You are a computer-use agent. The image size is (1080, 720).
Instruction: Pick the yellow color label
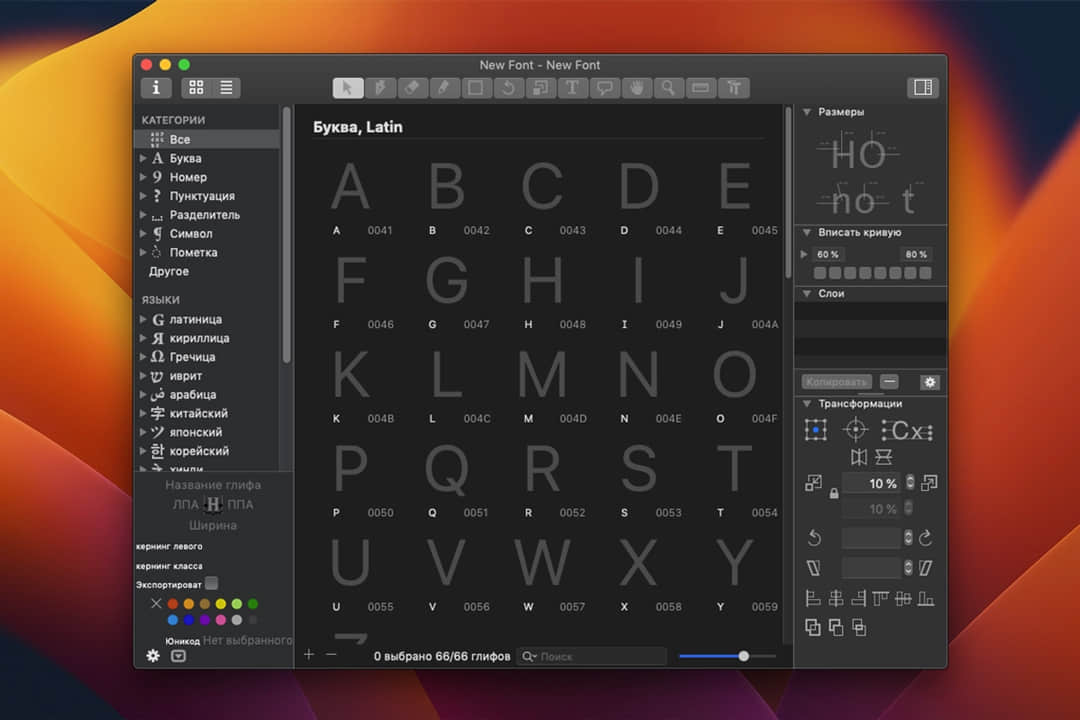coord(220,604)
